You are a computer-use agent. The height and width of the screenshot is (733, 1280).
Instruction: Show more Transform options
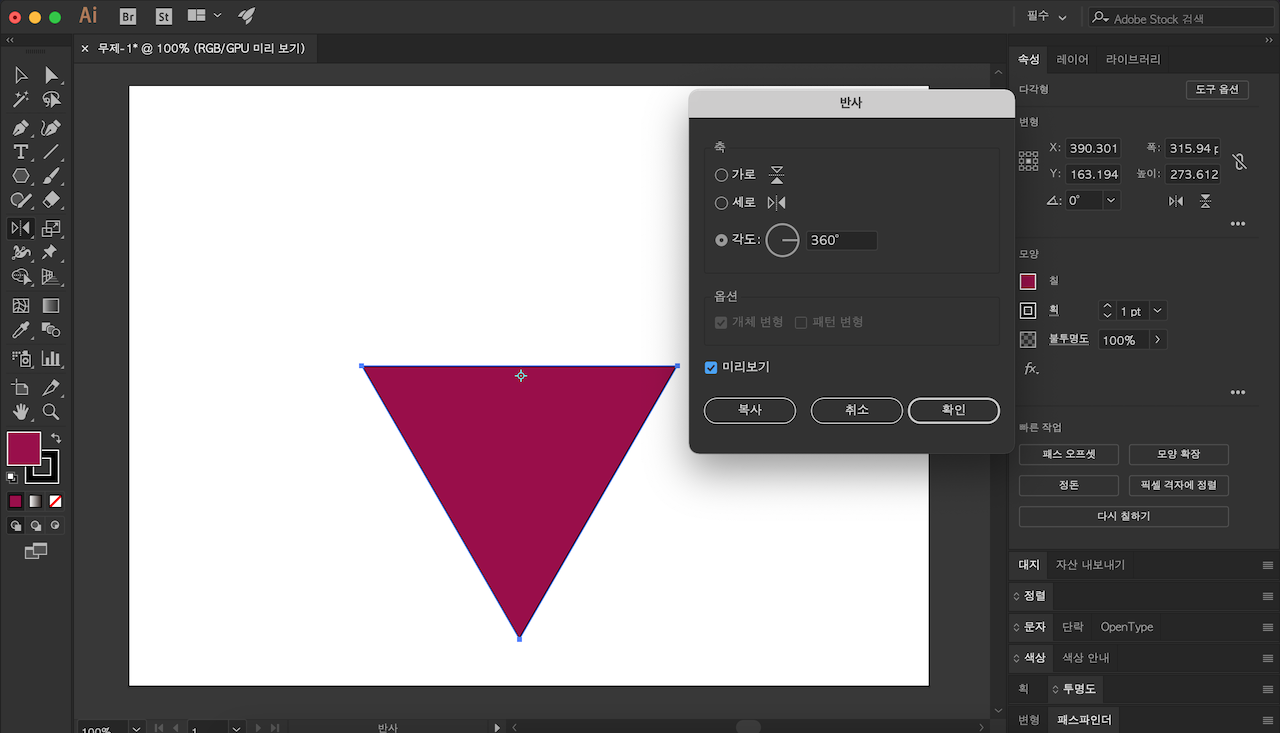[x=1238, y=224]
